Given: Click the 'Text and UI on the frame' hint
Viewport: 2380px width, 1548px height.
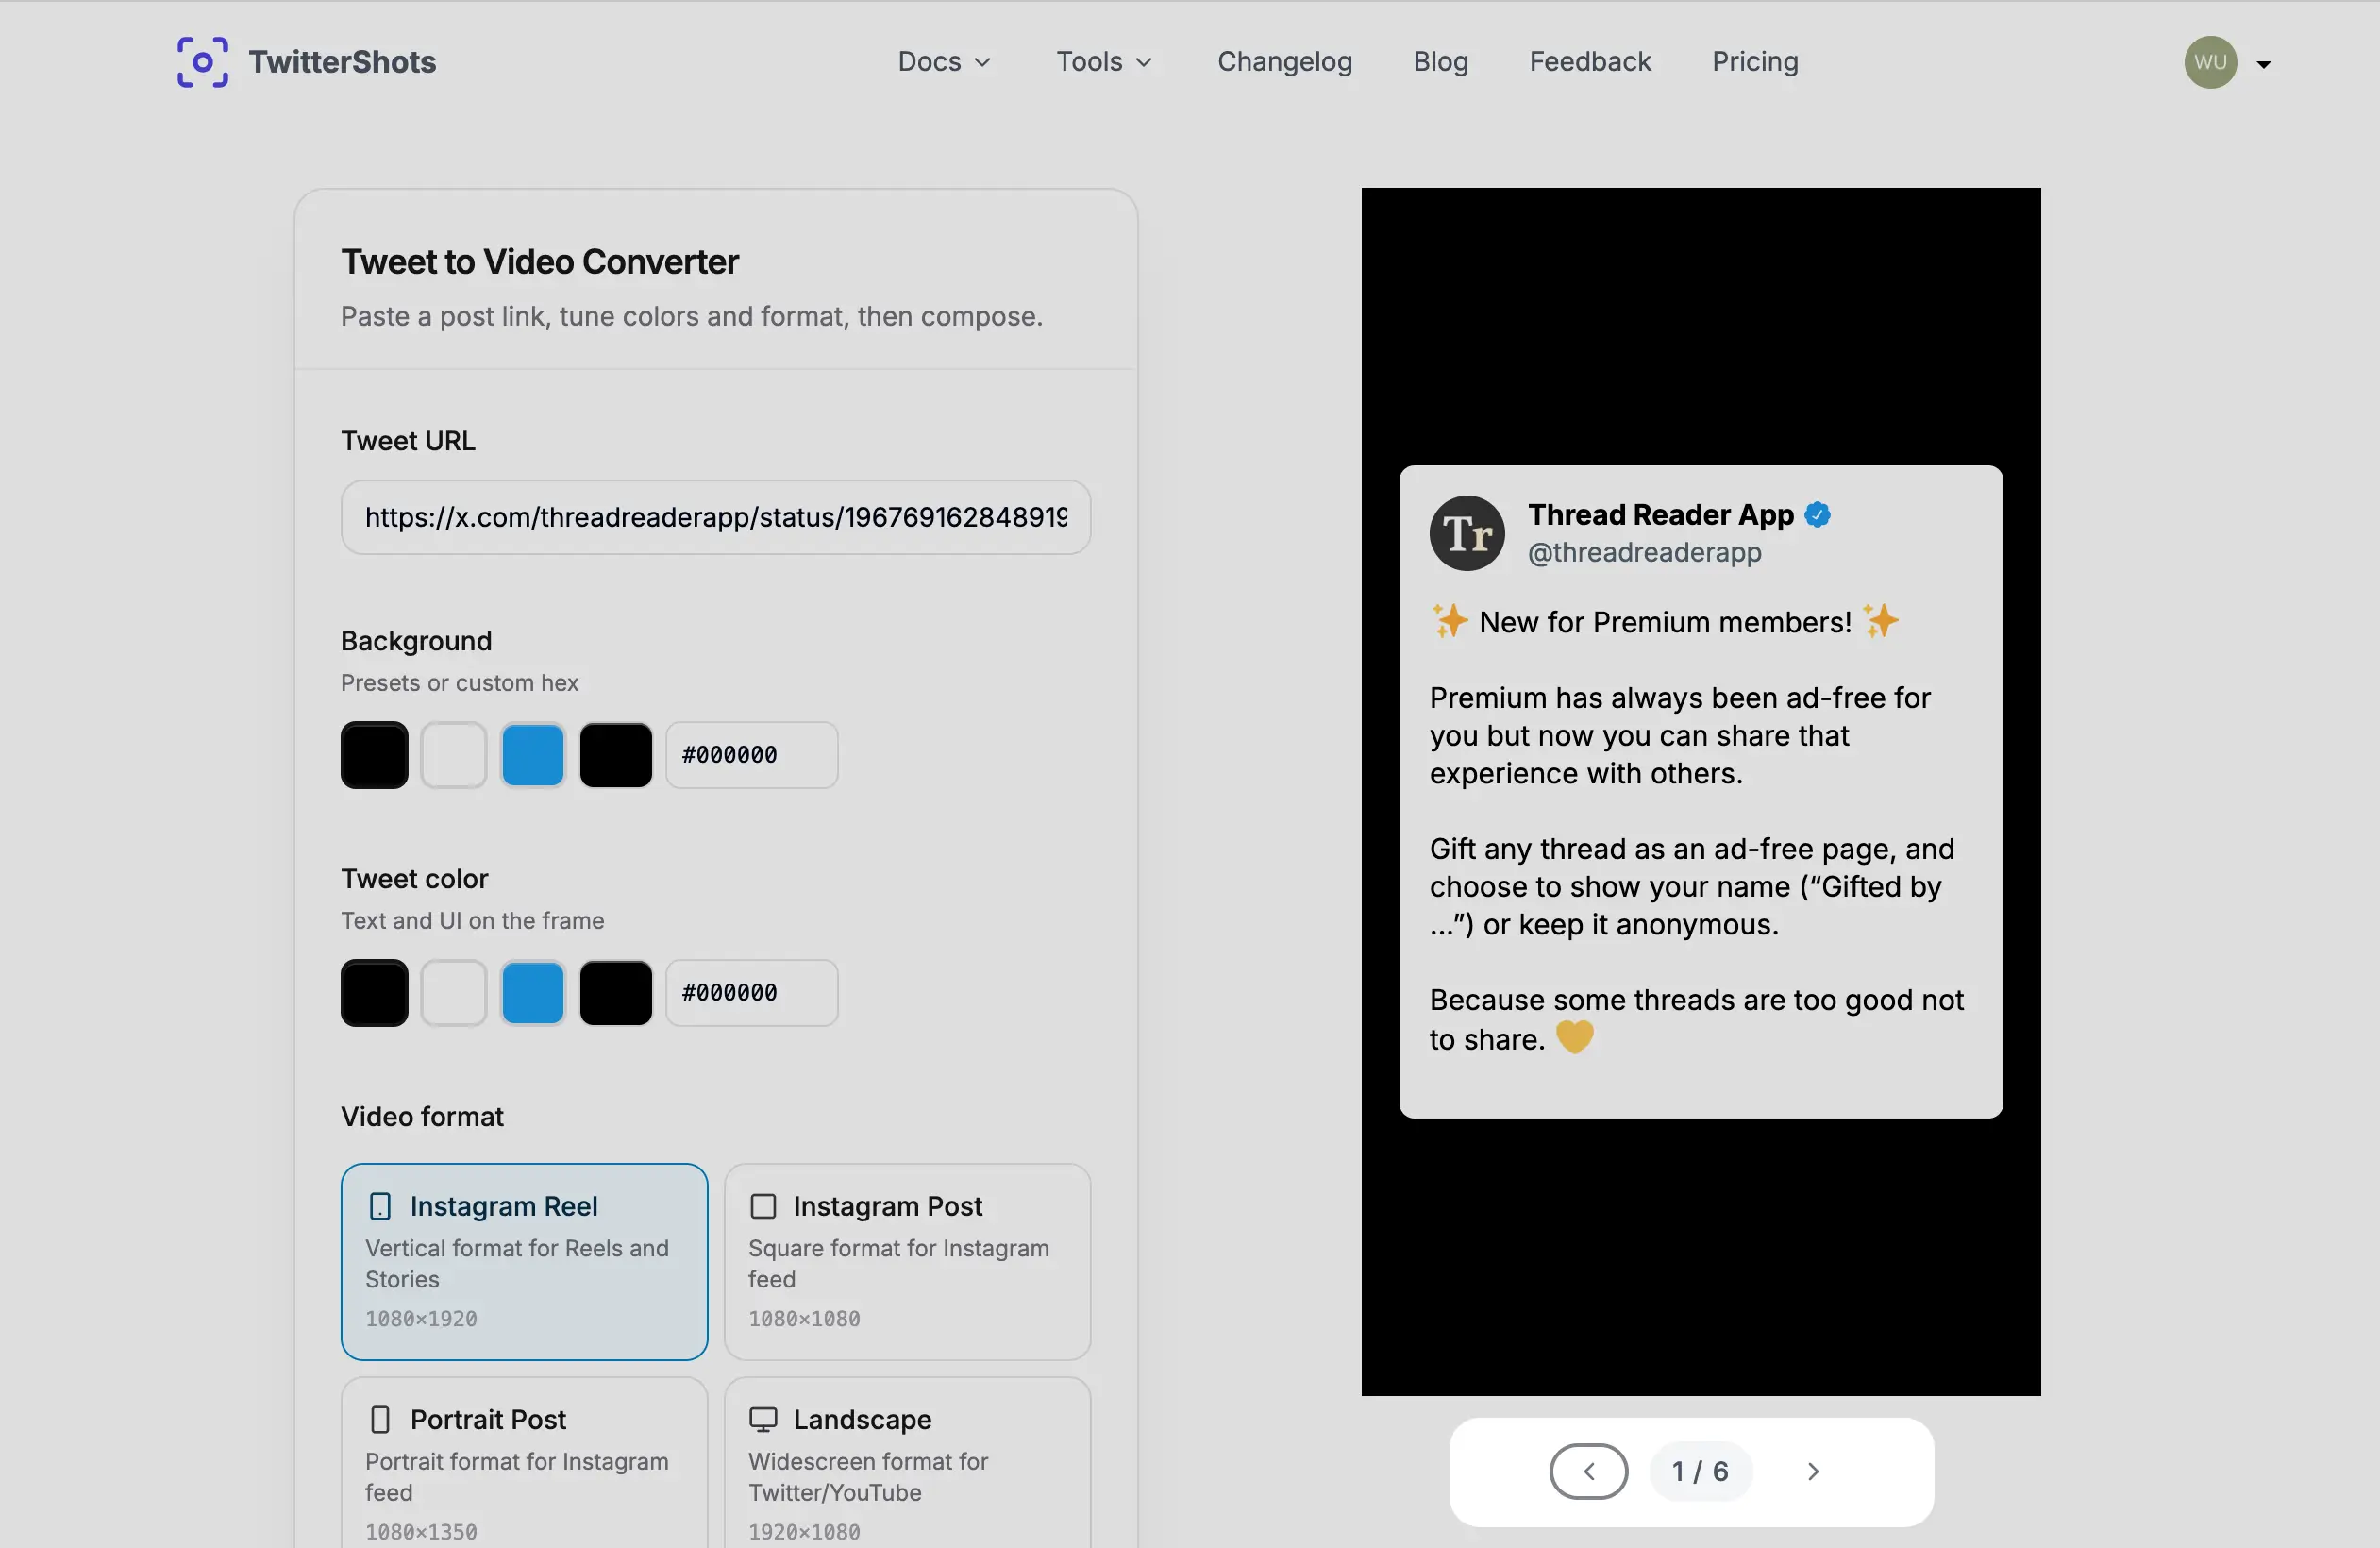Looking at the screenshot, I should [x=473, y=921].
